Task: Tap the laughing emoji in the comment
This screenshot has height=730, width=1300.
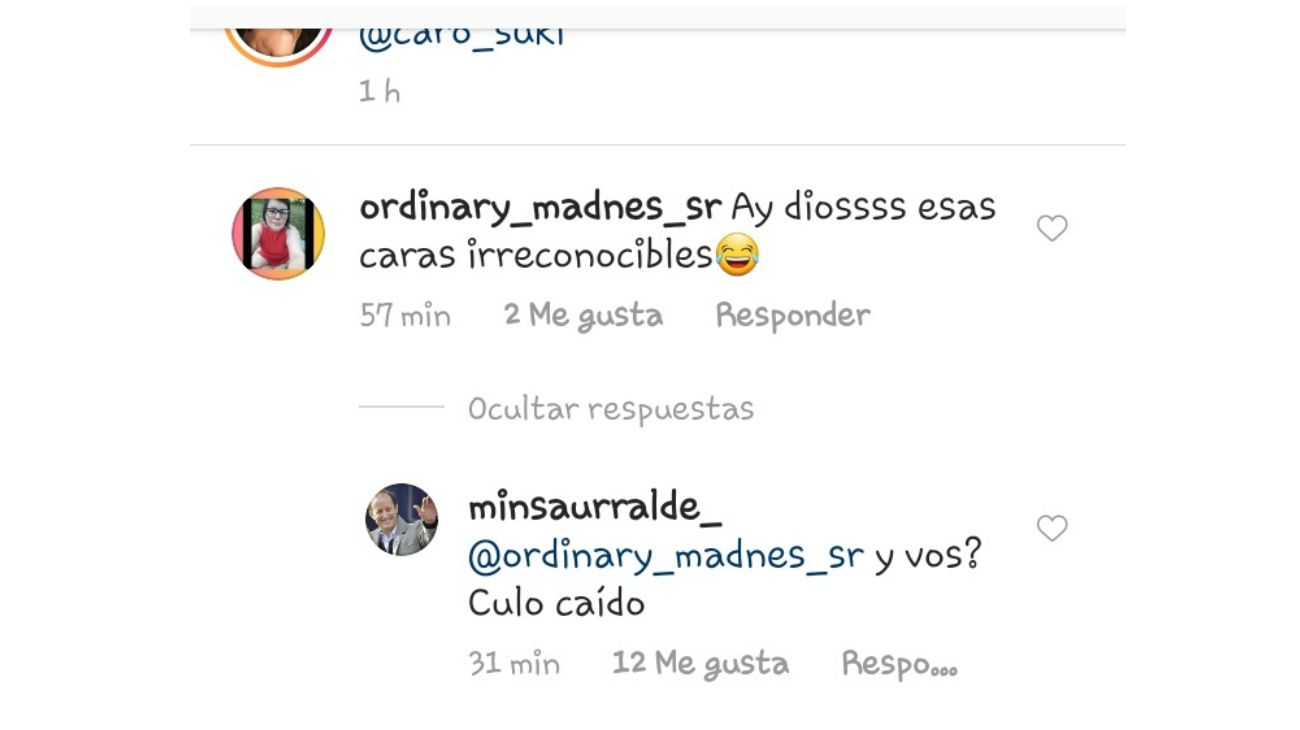Action: coord(737,255)
